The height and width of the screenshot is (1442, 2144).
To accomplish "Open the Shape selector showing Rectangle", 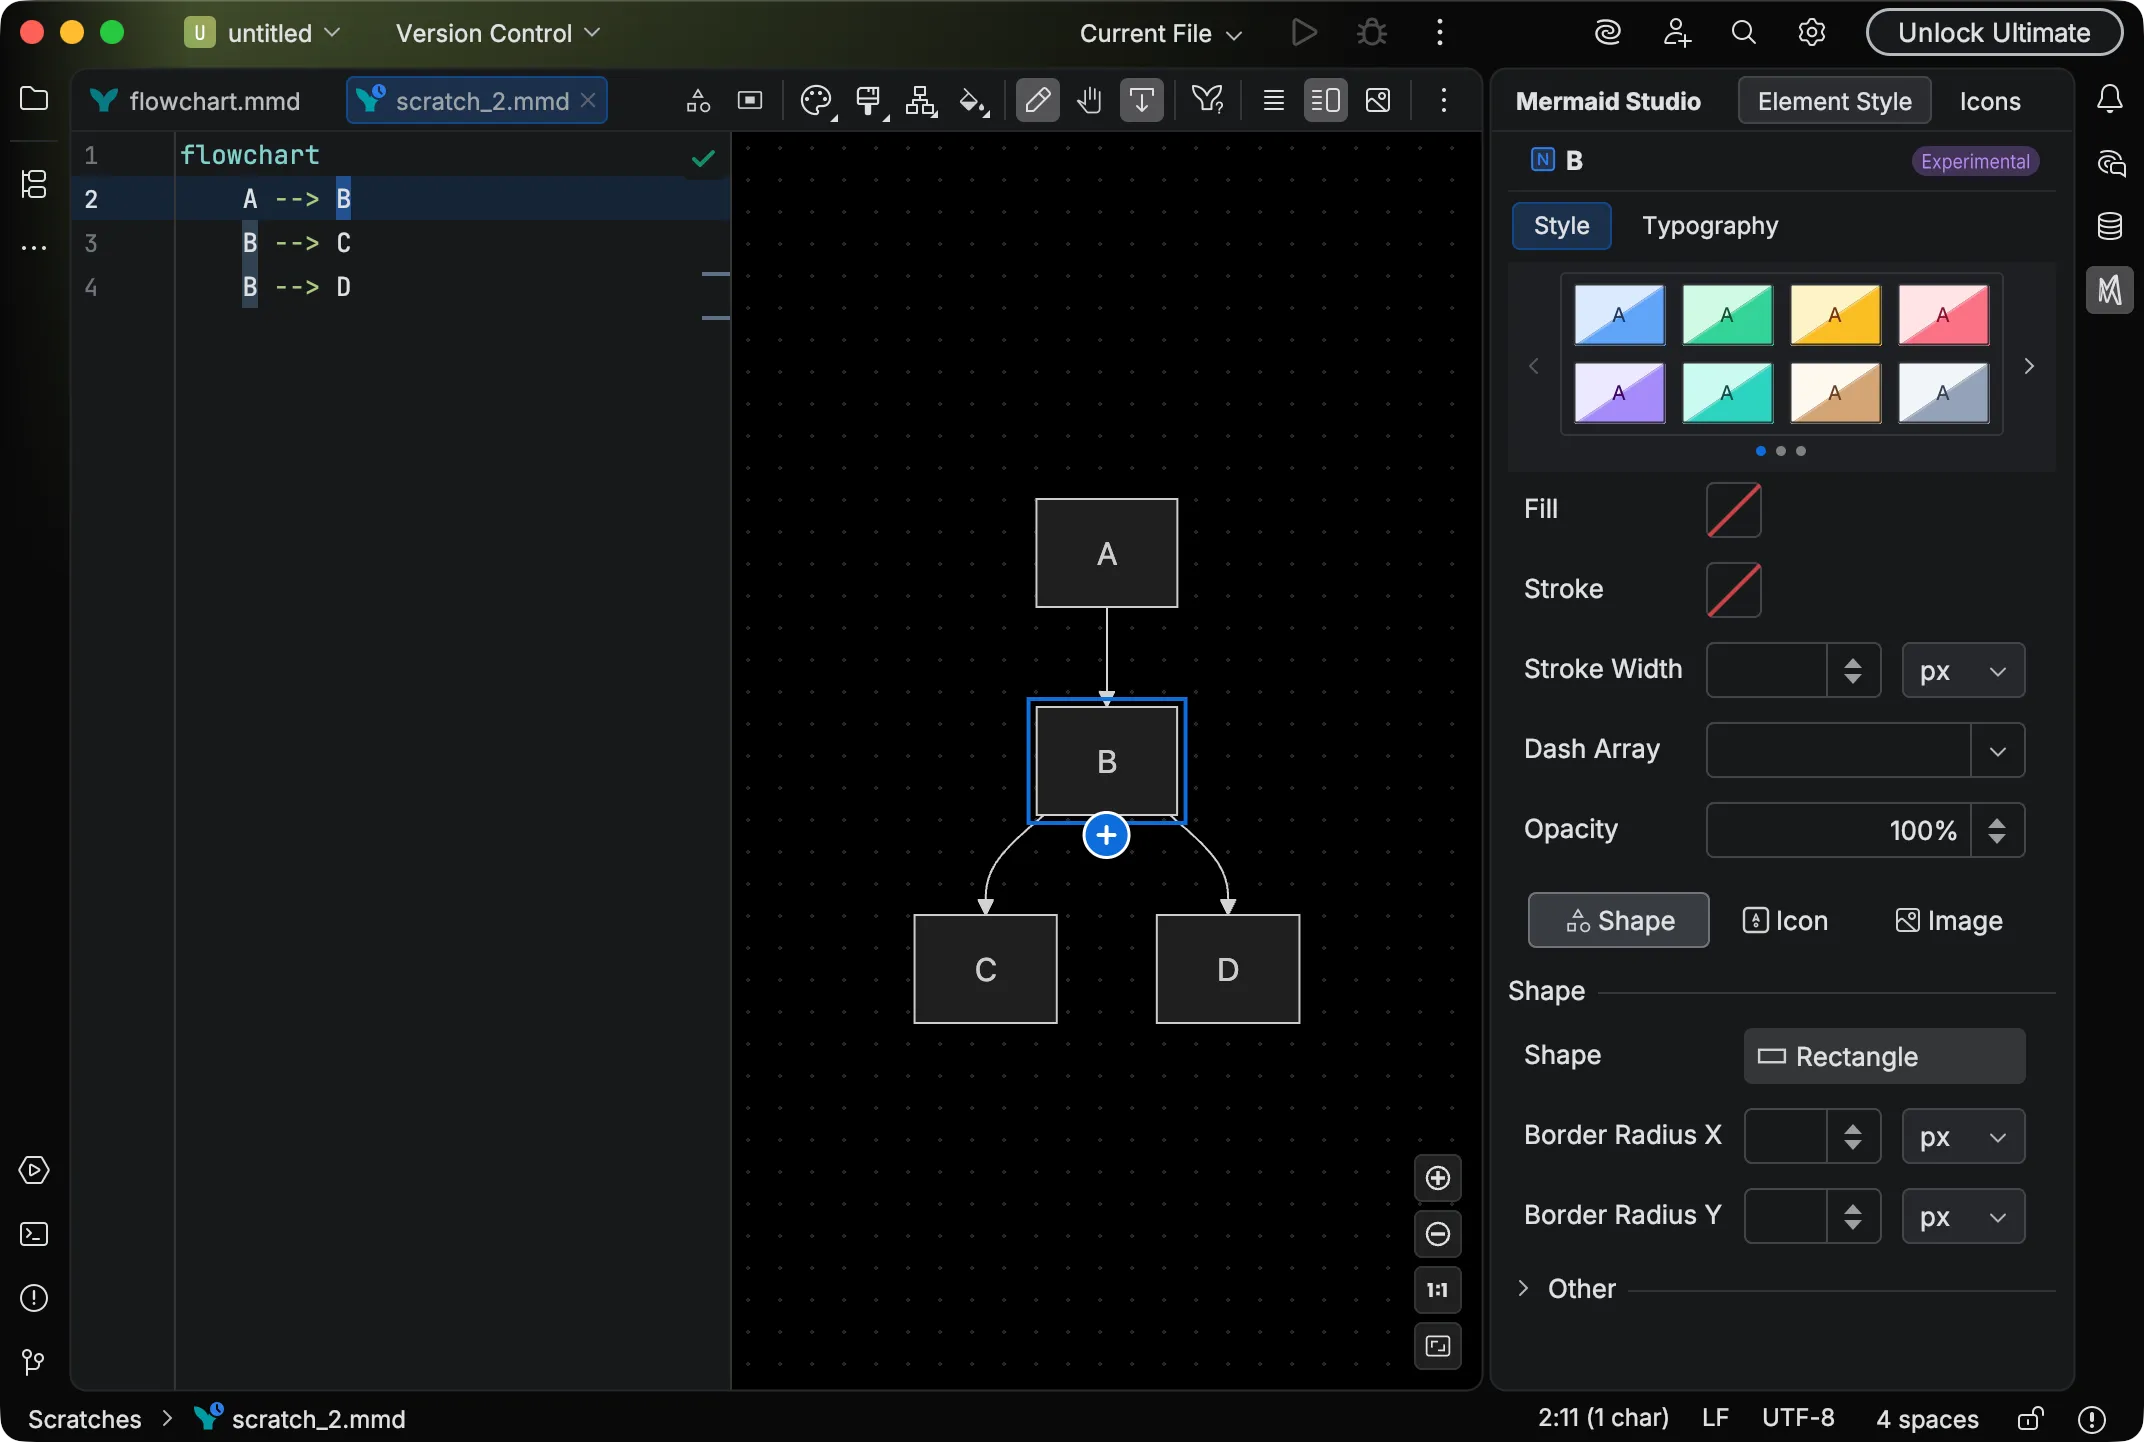I will coord(1883,1056).
